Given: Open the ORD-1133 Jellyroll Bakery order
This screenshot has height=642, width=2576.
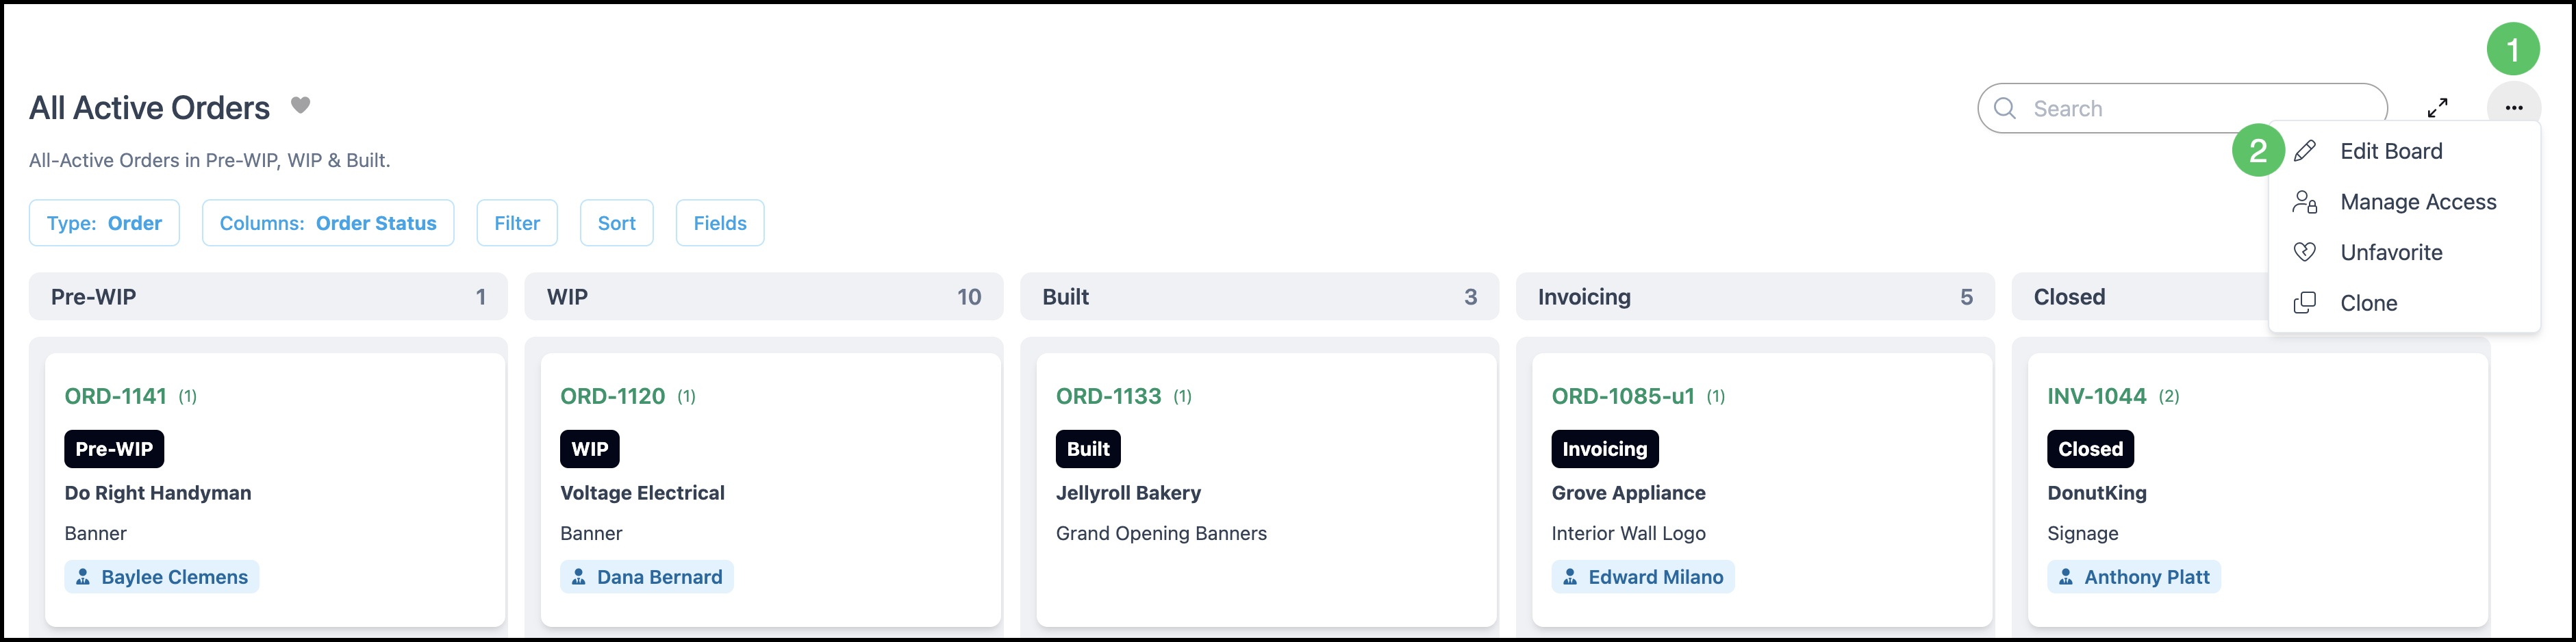Looking at the screenshot, I should pos(1108,396).
